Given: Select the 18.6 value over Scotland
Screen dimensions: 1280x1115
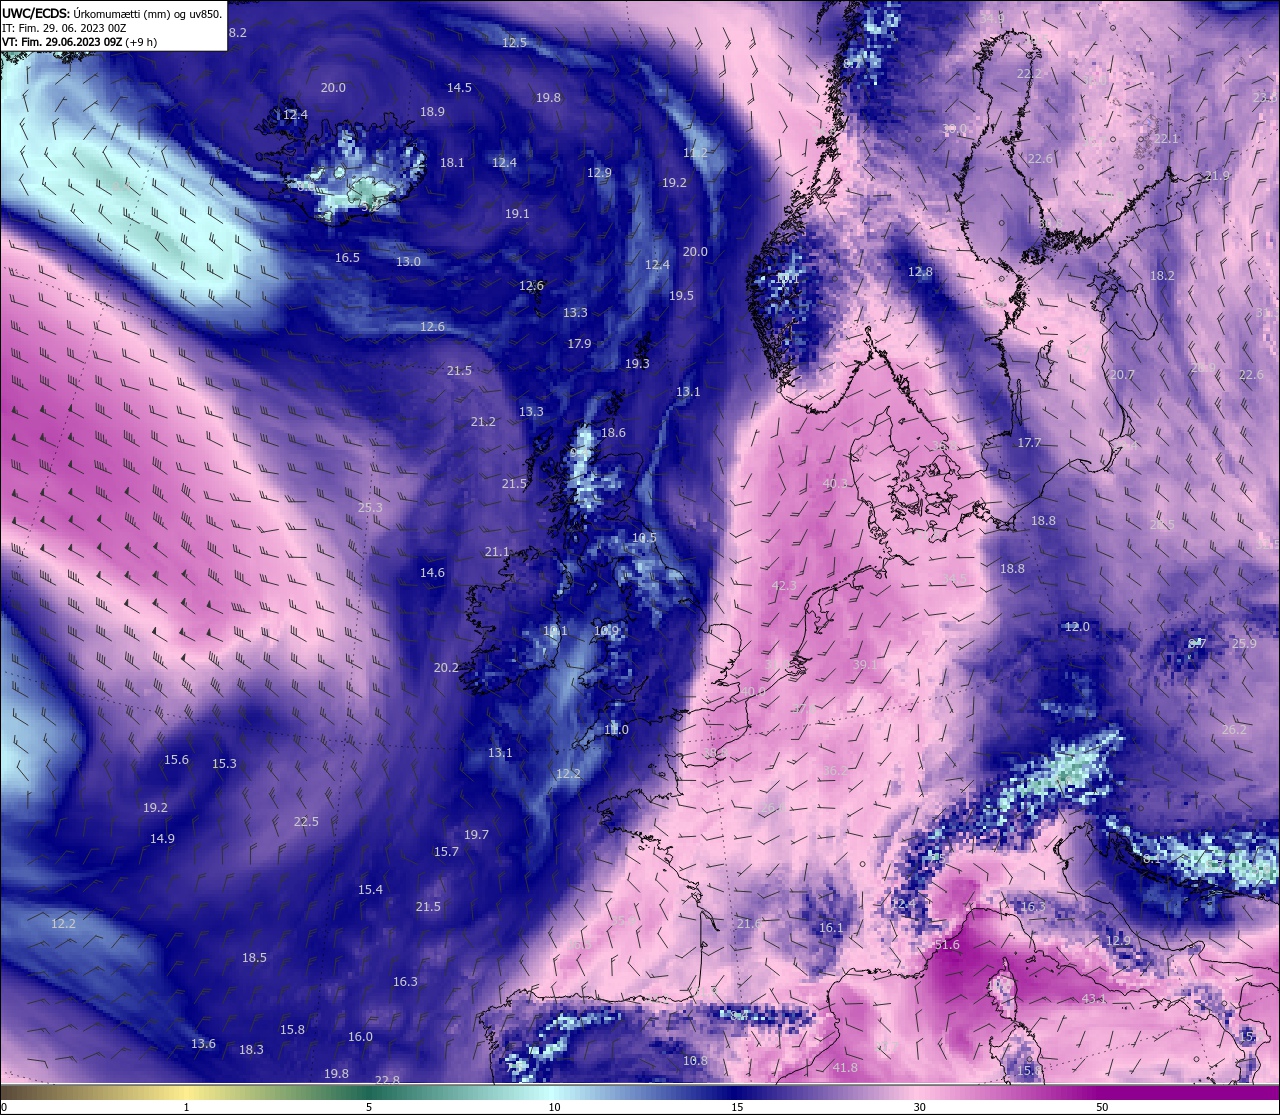Looking at the screenshot, I should coord(613,433).
